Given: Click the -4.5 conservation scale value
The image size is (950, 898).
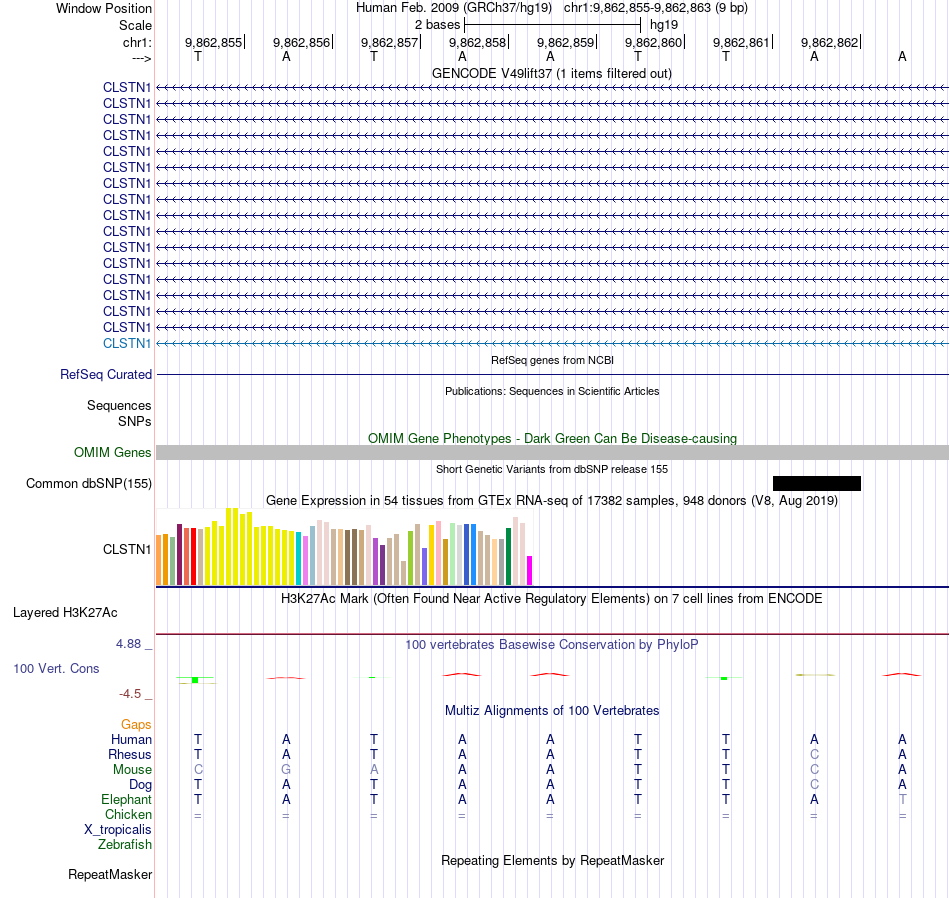Looking at the screenshot, I should (130, 694).
